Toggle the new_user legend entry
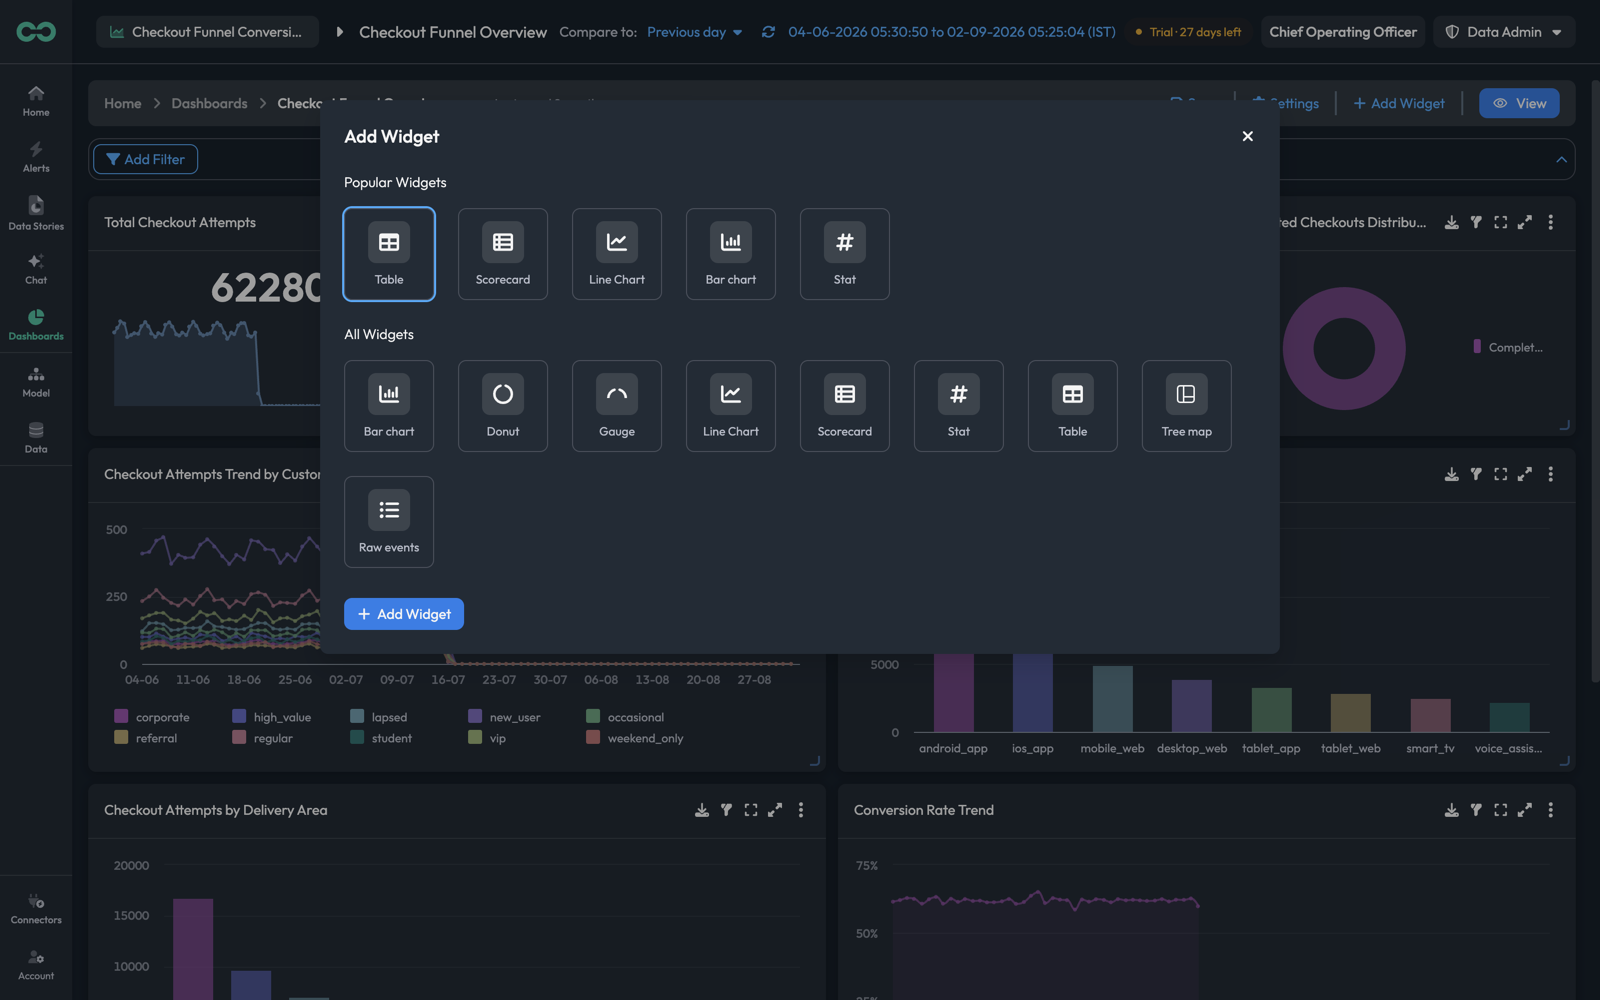The image size is (1600, 1000). click(x=504, y=717)
